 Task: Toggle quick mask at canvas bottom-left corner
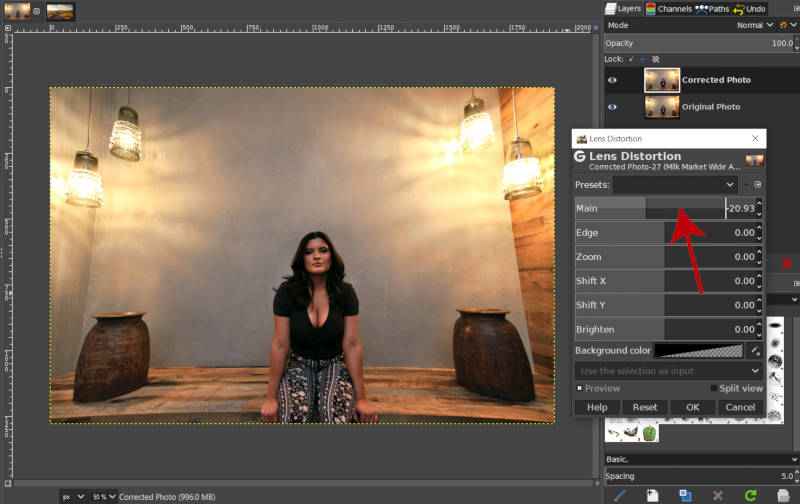point(8,483)
